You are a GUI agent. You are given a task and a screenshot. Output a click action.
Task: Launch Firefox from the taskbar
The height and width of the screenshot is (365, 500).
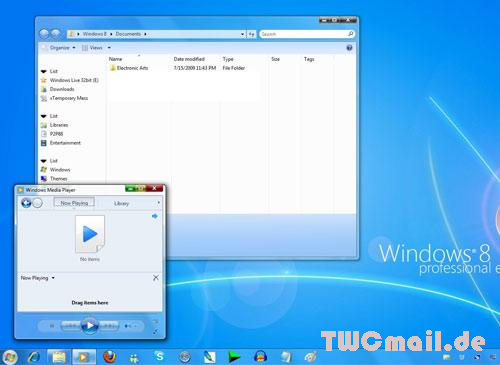[109, 357]
